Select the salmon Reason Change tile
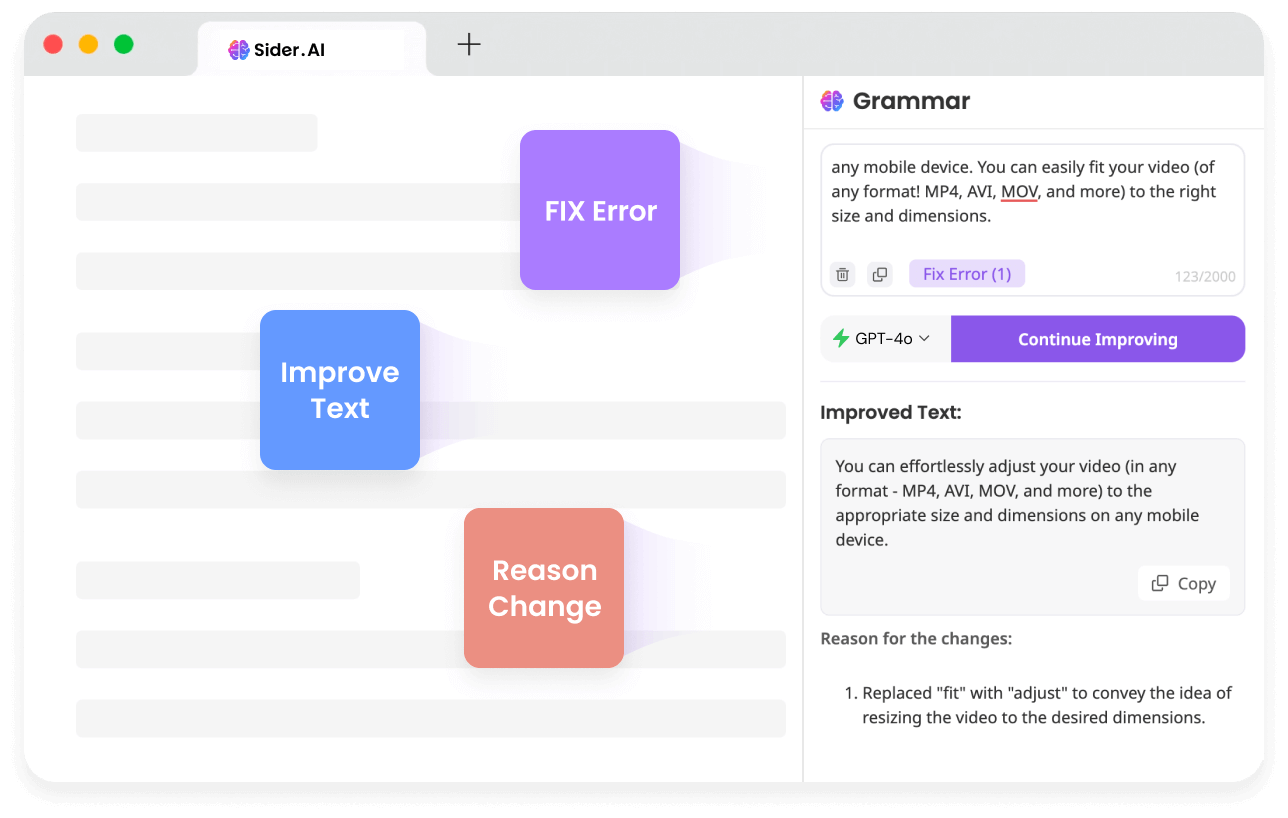The height and width of the screenshot is (818, 1288). [x=544, y=588]
